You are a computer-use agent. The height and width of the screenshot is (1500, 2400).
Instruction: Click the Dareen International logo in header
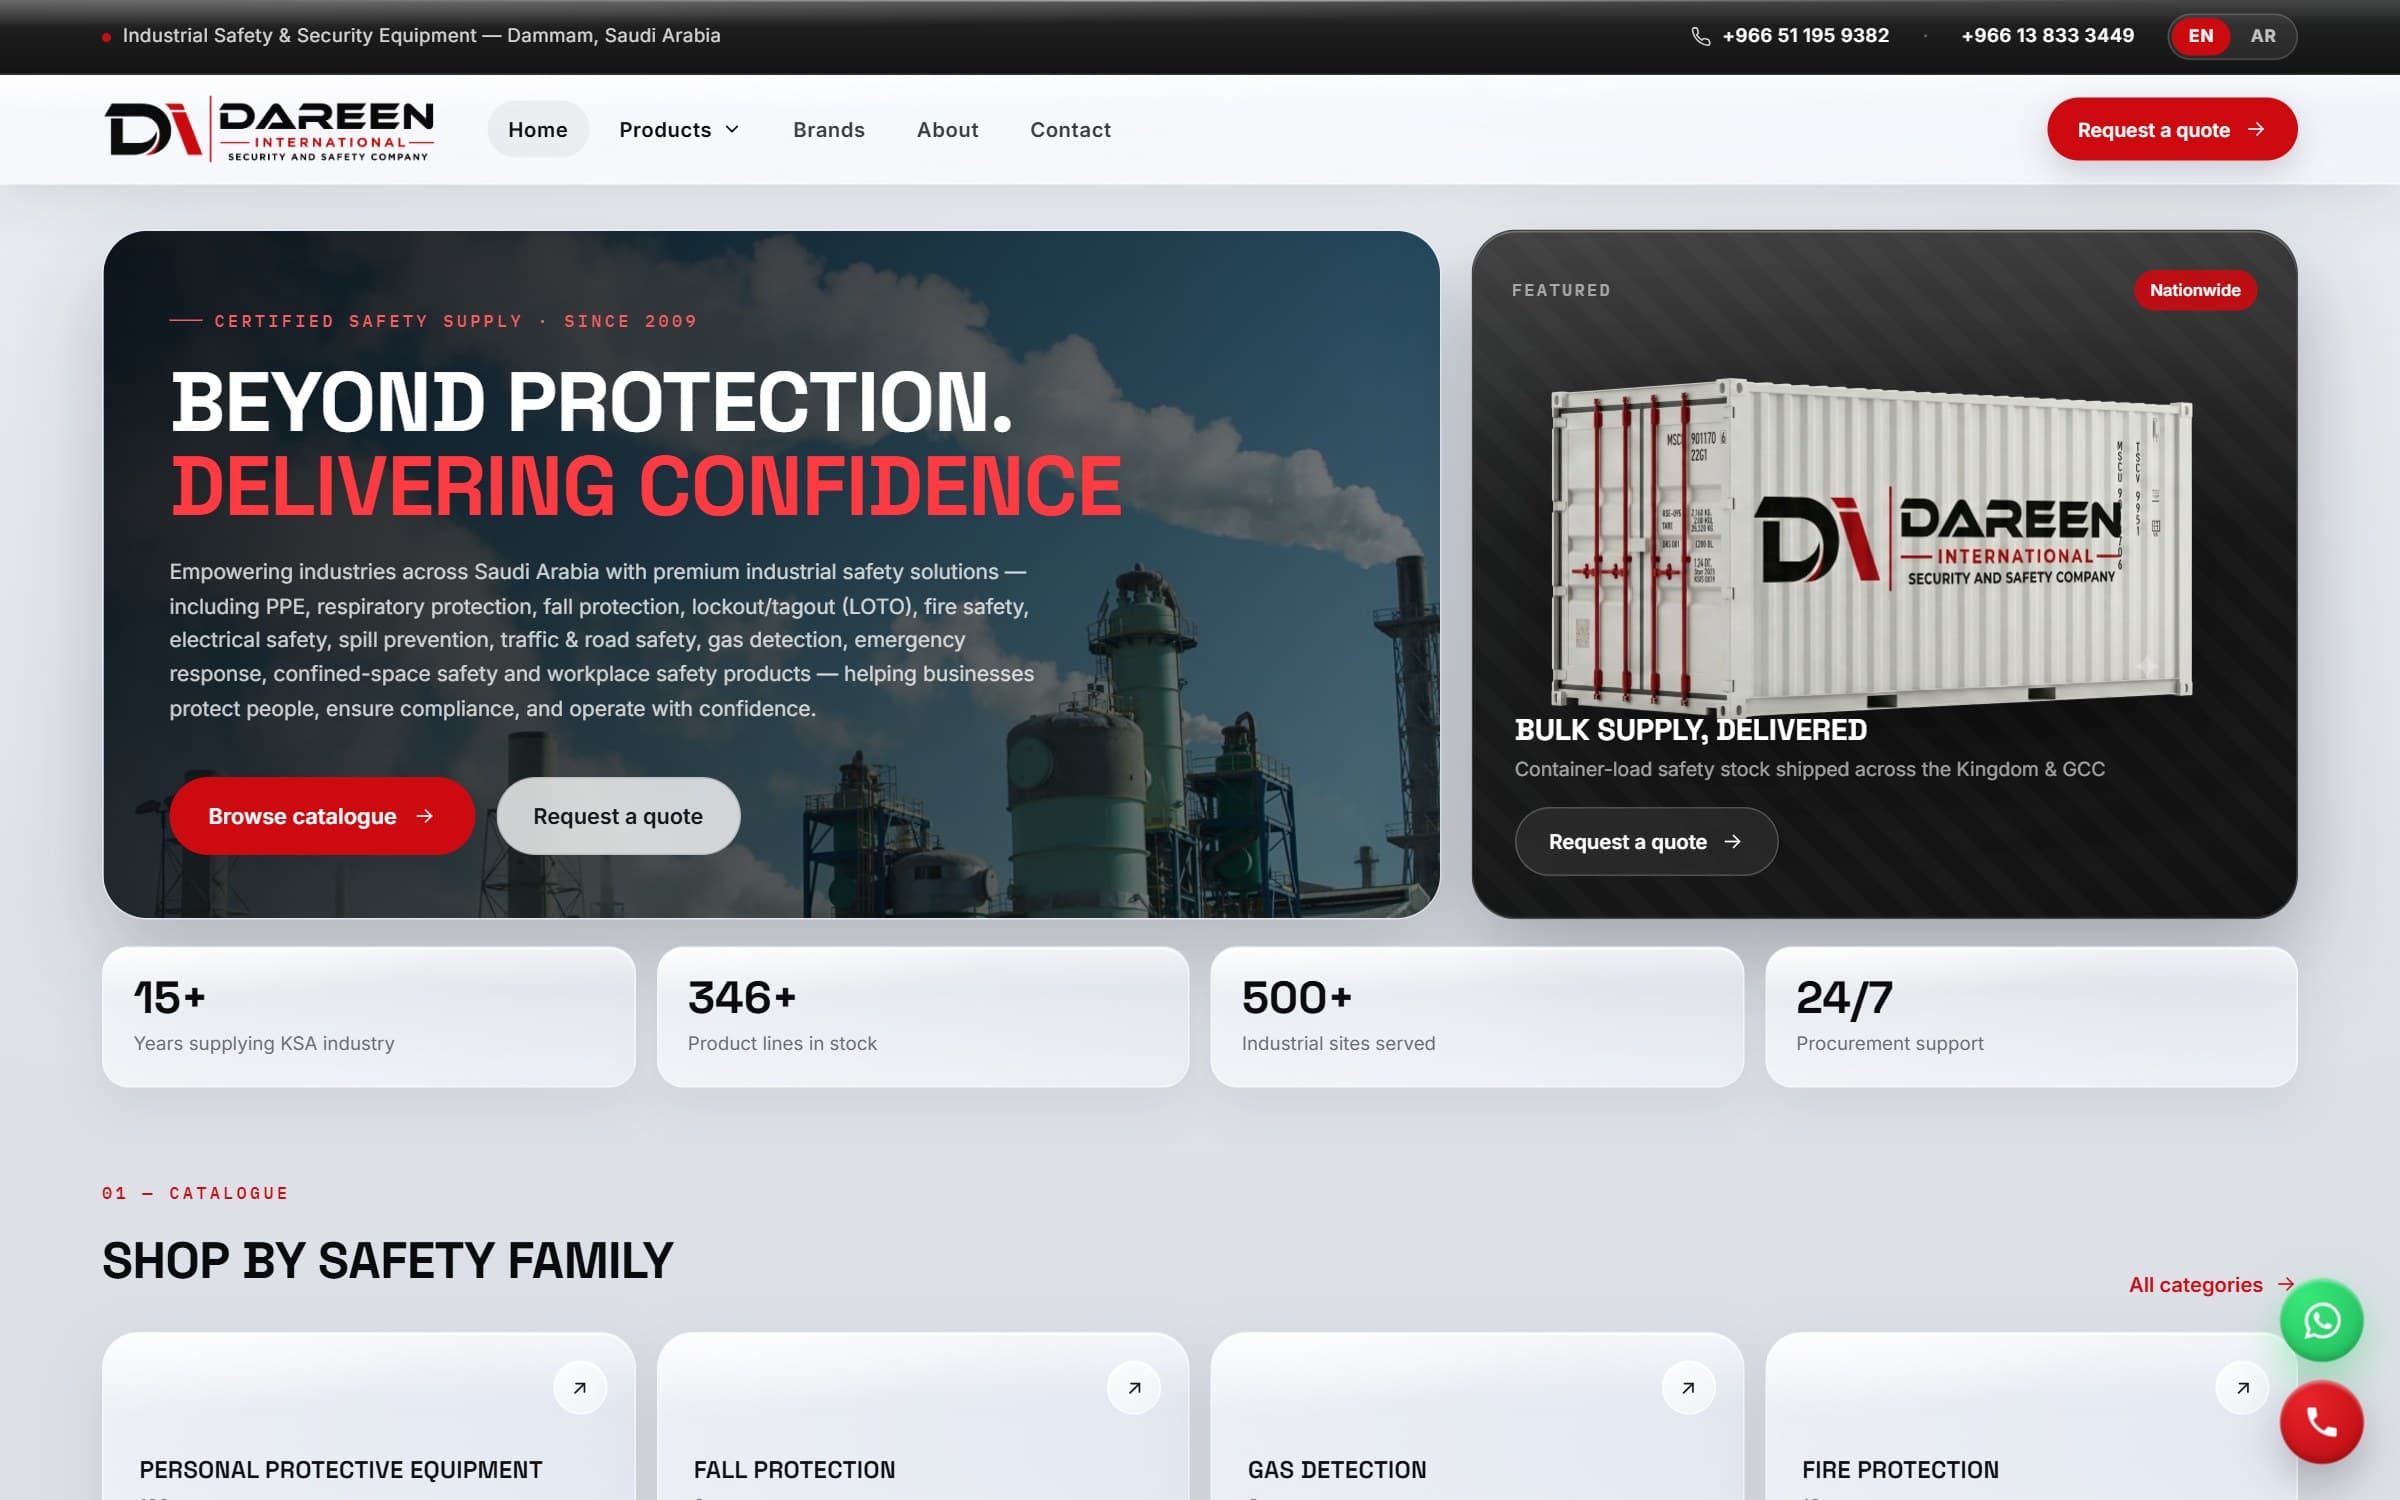point(269,129)
